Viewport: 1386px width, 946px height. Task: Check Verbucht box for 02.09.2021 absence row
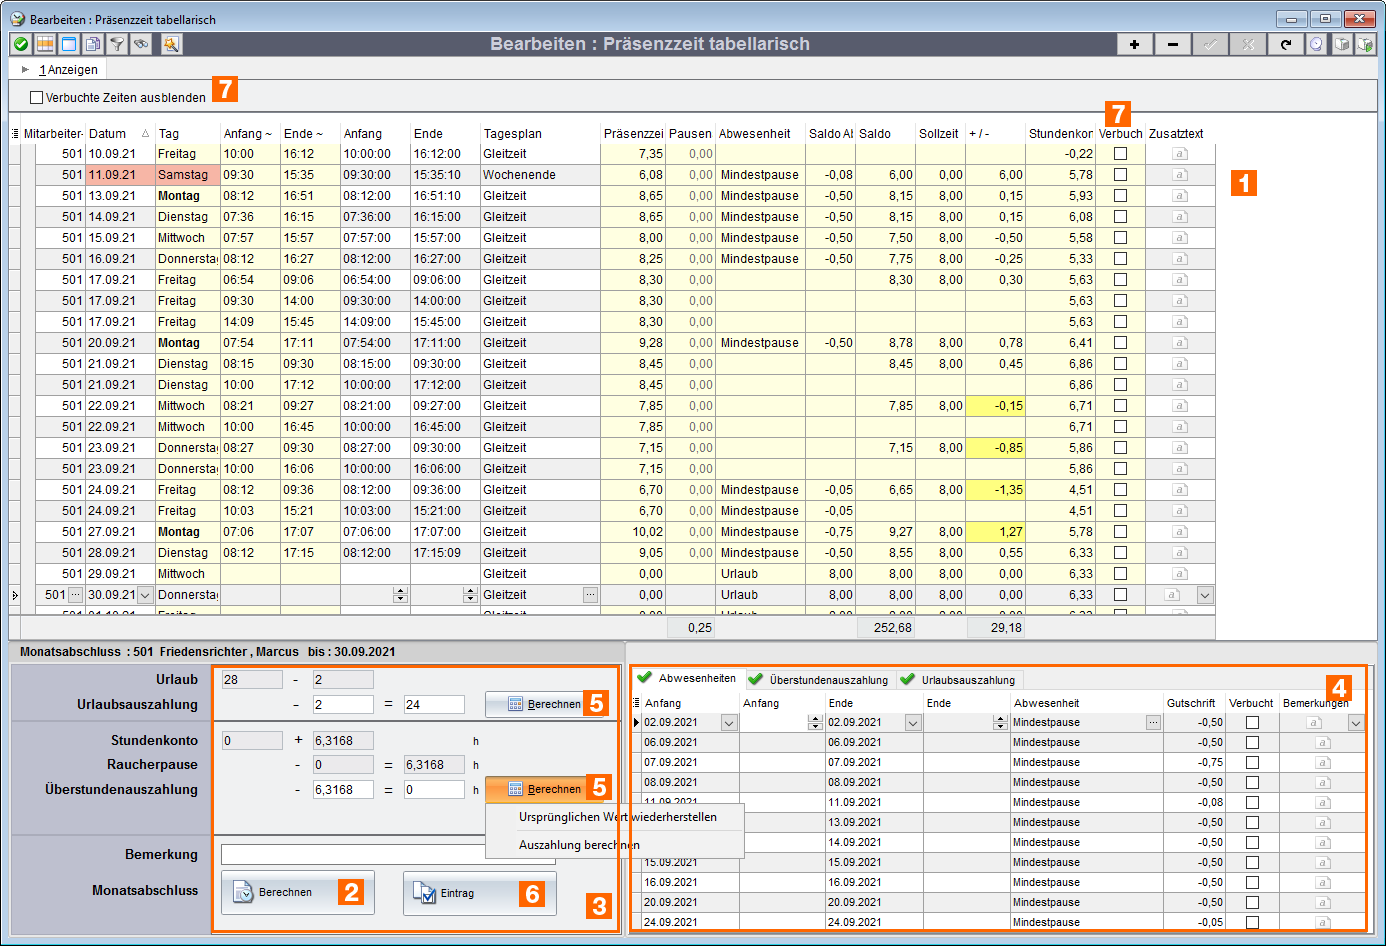1252,722
